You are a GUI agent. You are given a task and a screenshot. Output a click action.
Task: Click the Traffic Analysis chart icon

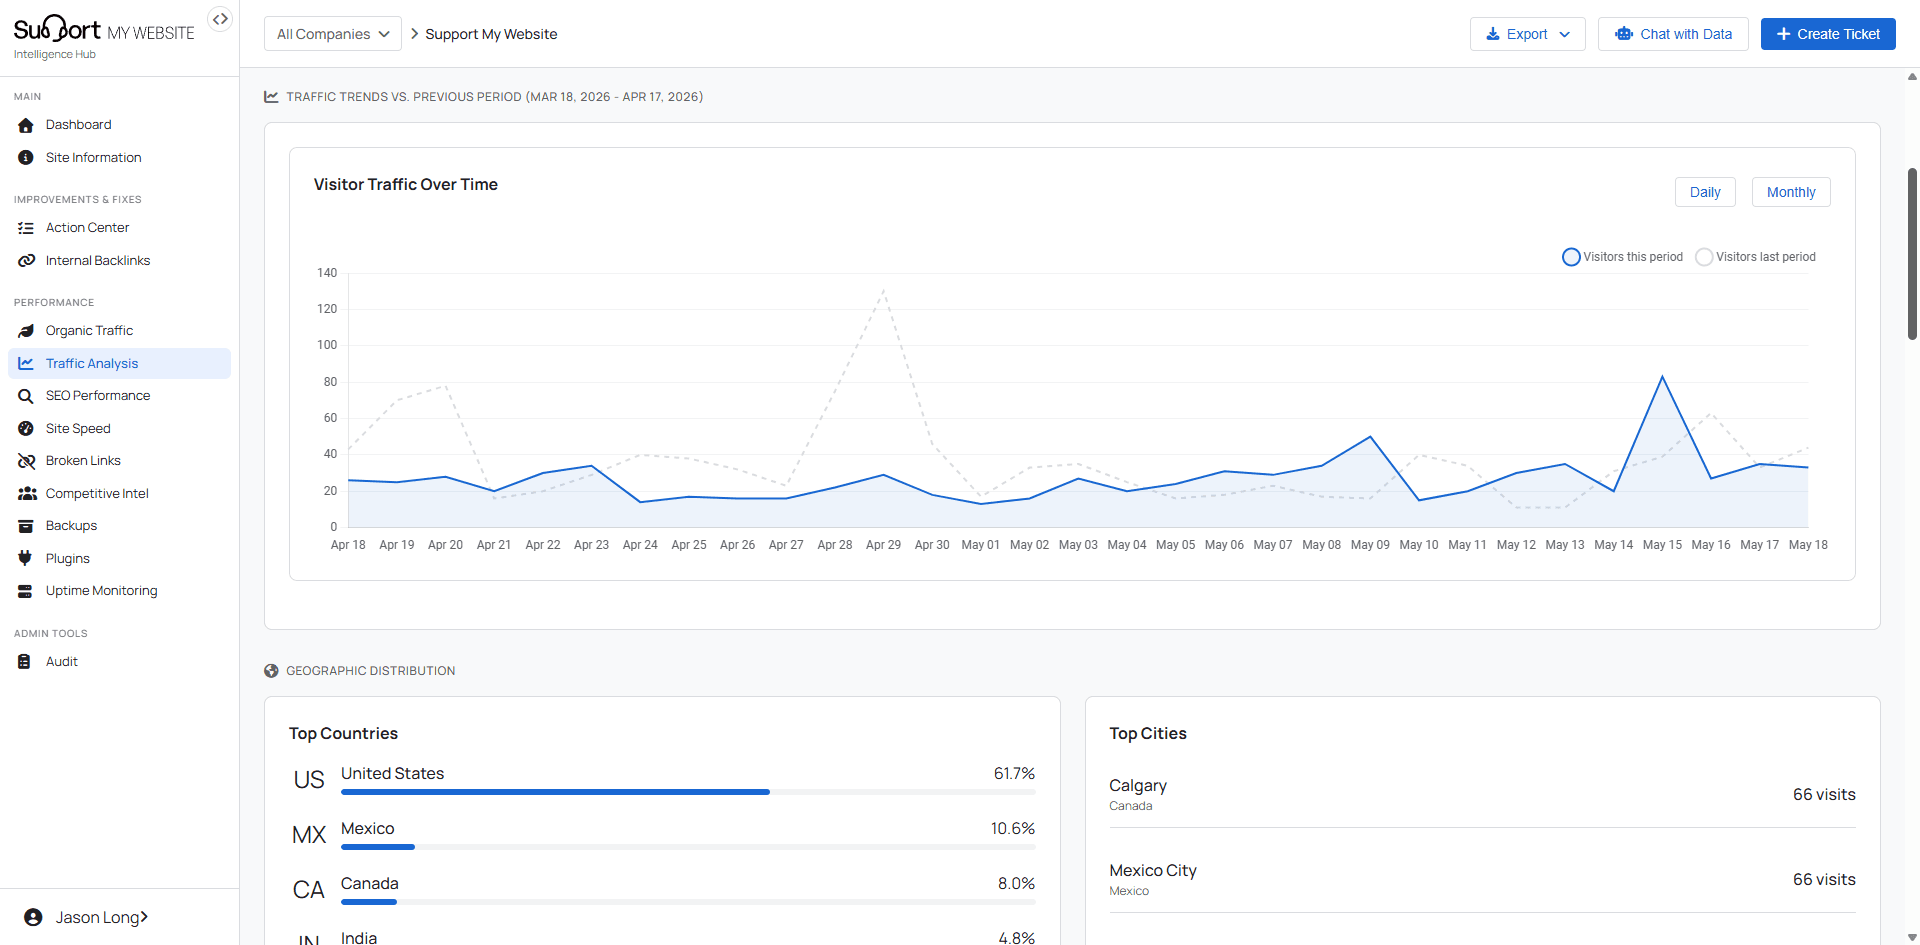point(26,364)
